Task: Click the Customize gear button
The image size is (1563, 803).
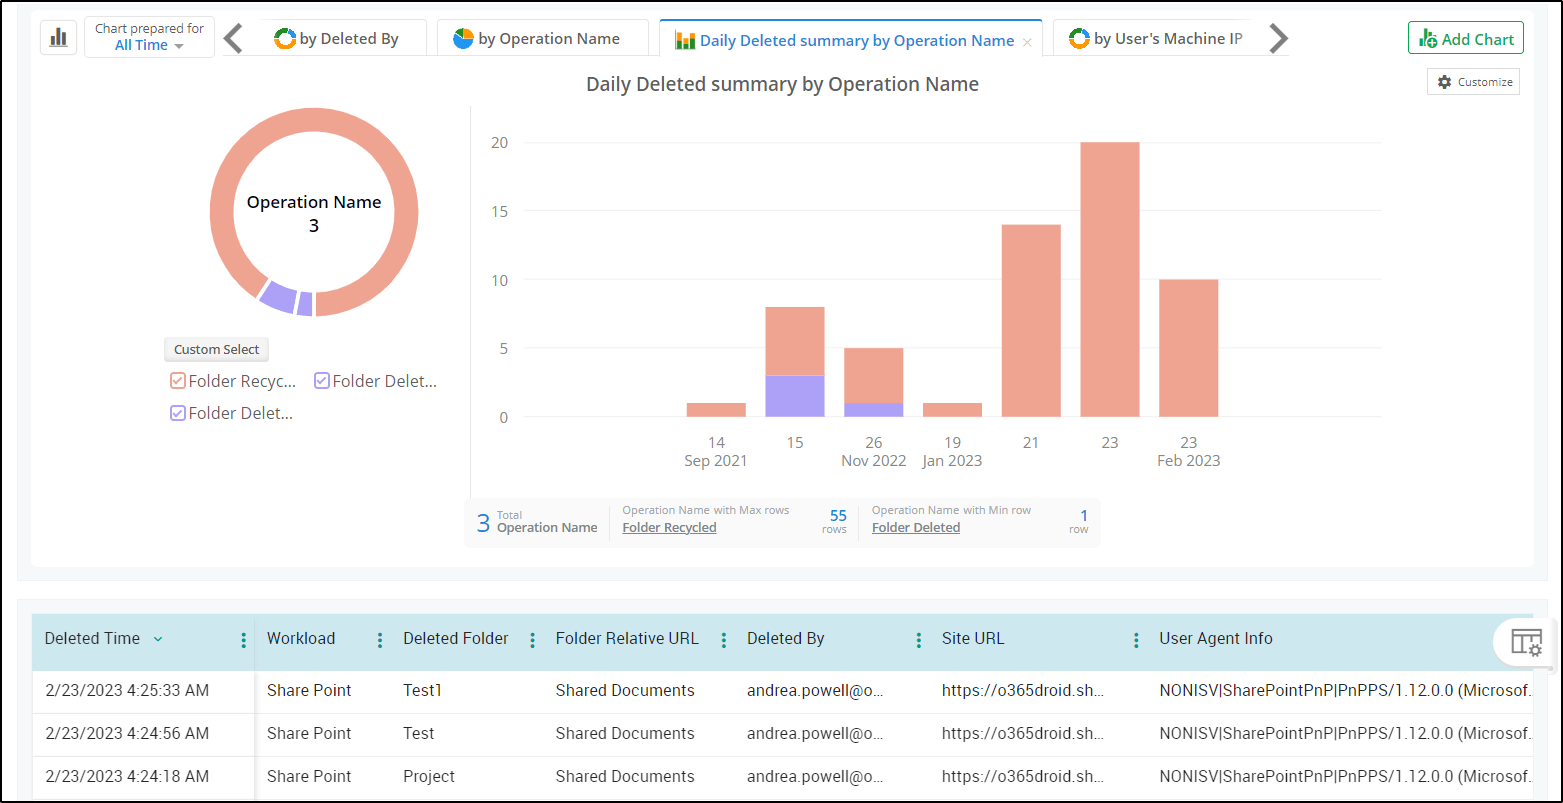Action: (x=1474, y=82)
